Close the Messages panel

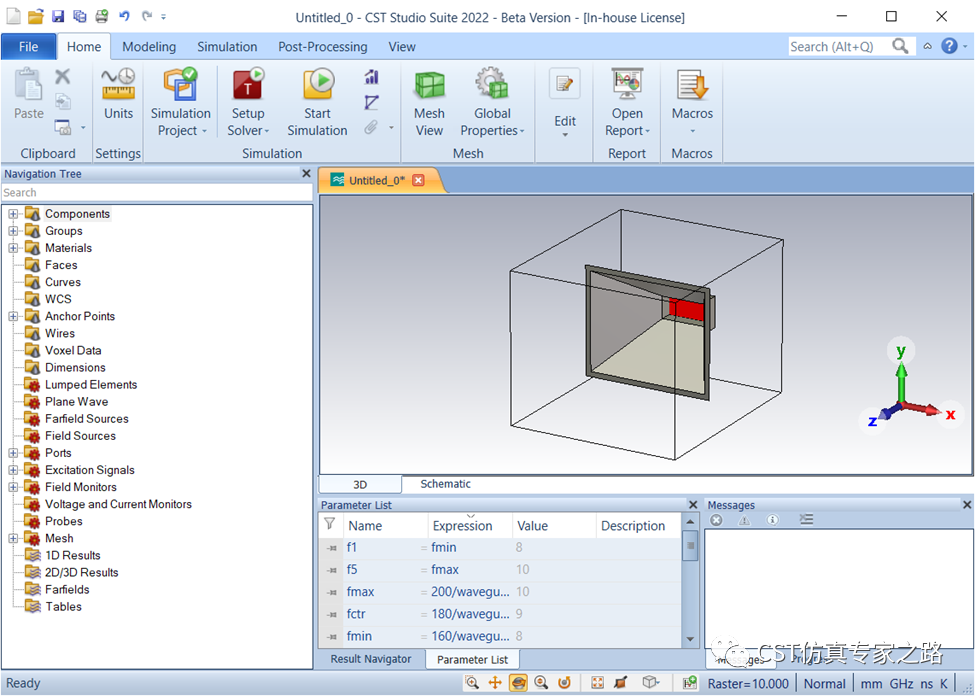[967, 504]
